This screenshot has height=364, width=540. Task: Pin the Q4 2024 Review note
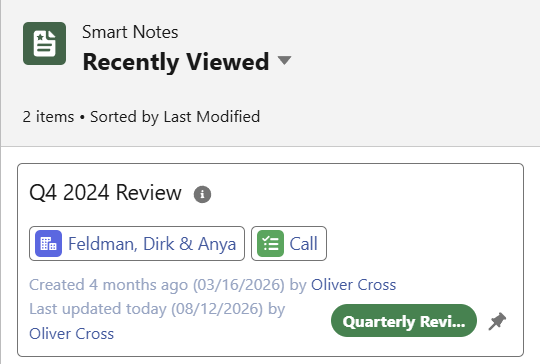click(497, 321)
